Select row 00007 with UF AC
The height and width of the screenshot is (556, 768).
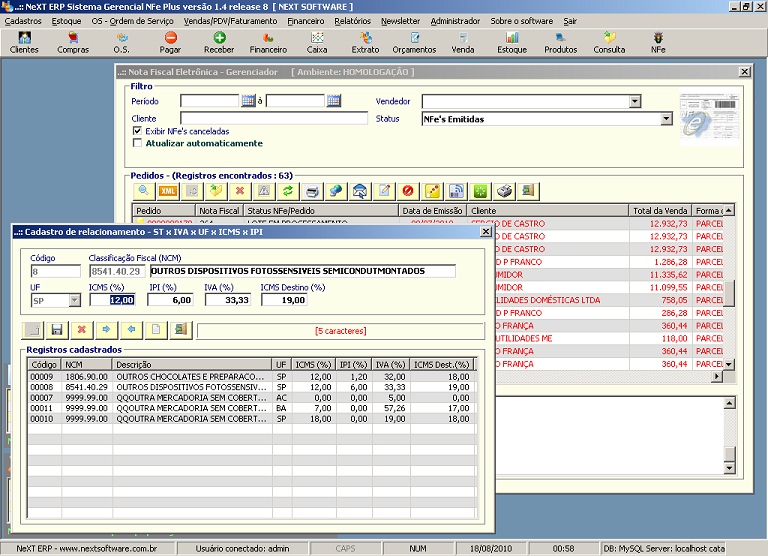pyautogui.click(x=251, y=398)
